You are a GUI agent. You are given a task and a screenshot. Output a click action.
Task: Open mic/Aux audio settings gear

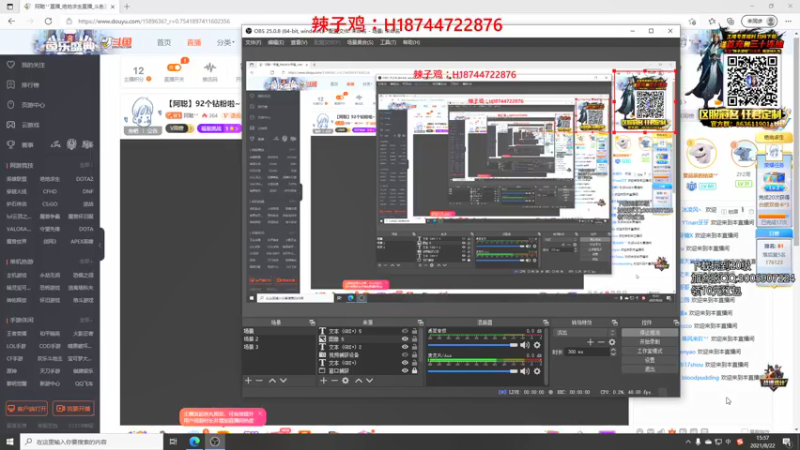point(537,371)
